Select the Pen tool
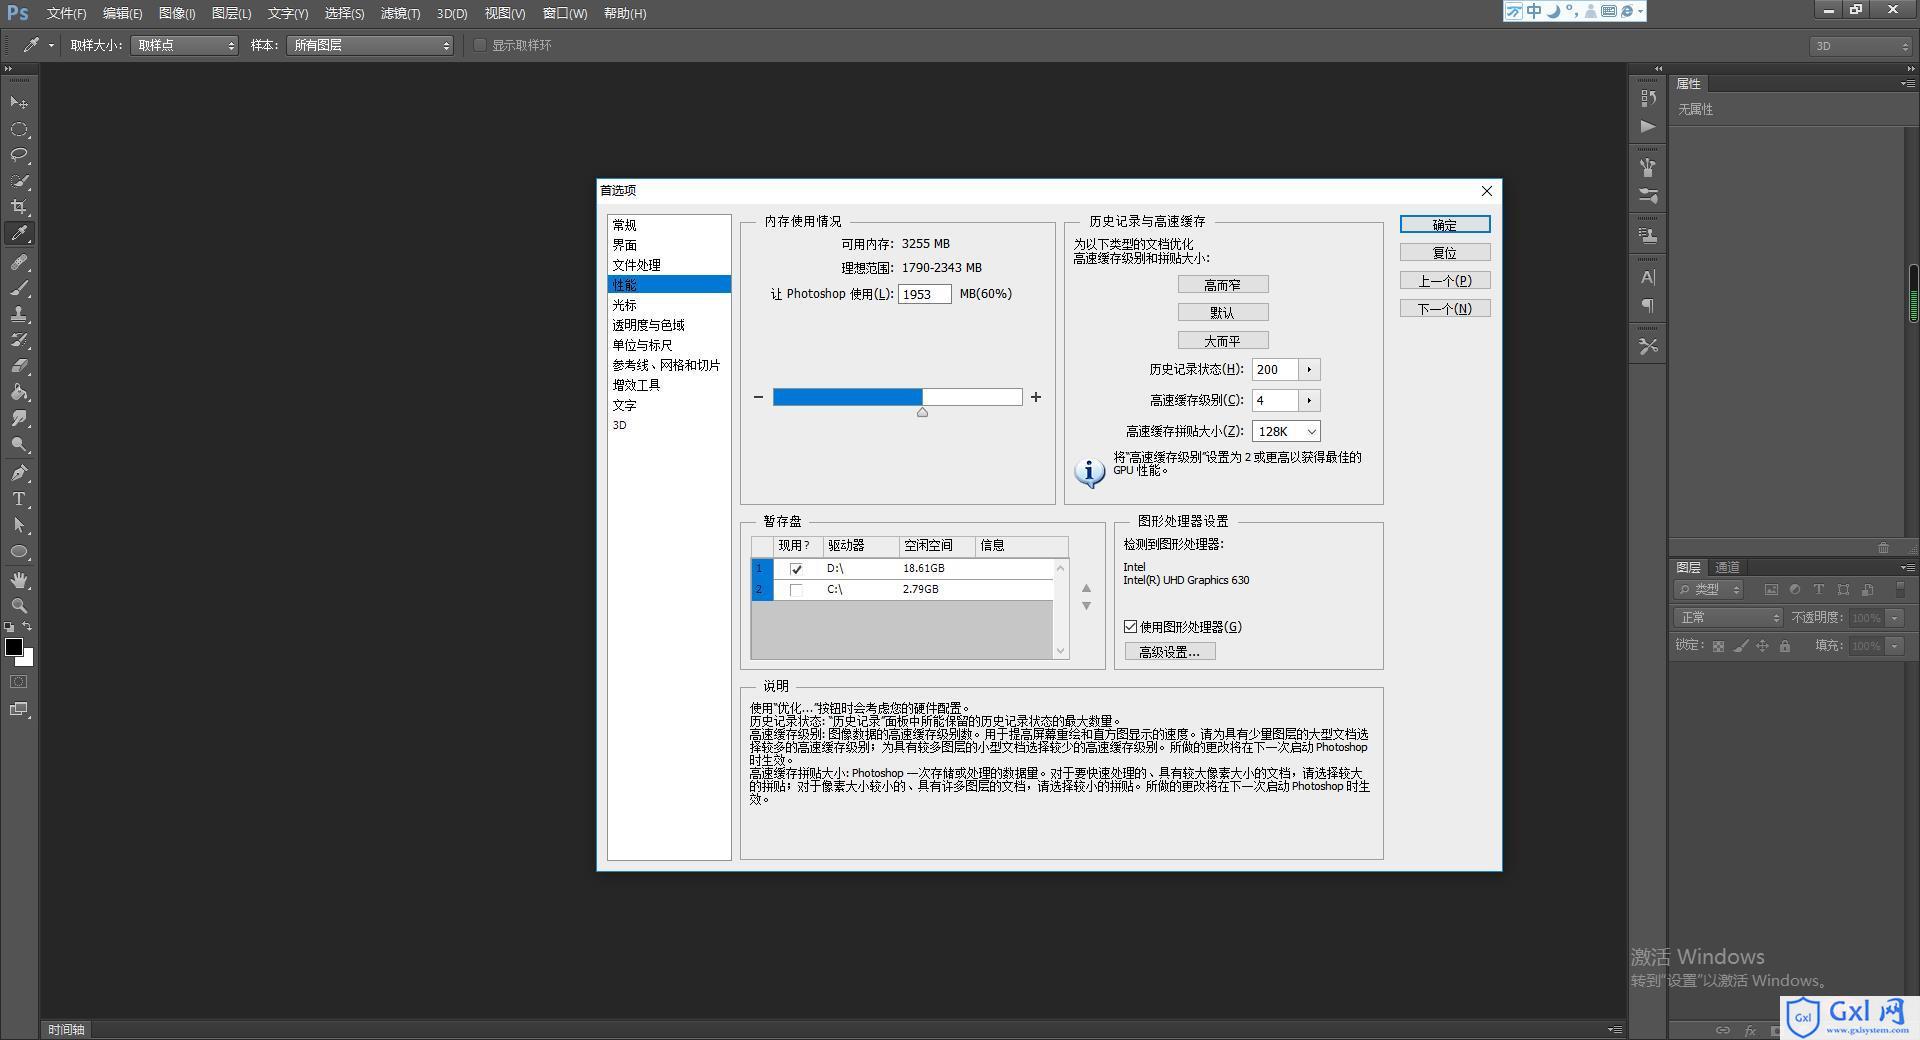This screenshot has width=1920, height=1040. click(x=19, y=473)
